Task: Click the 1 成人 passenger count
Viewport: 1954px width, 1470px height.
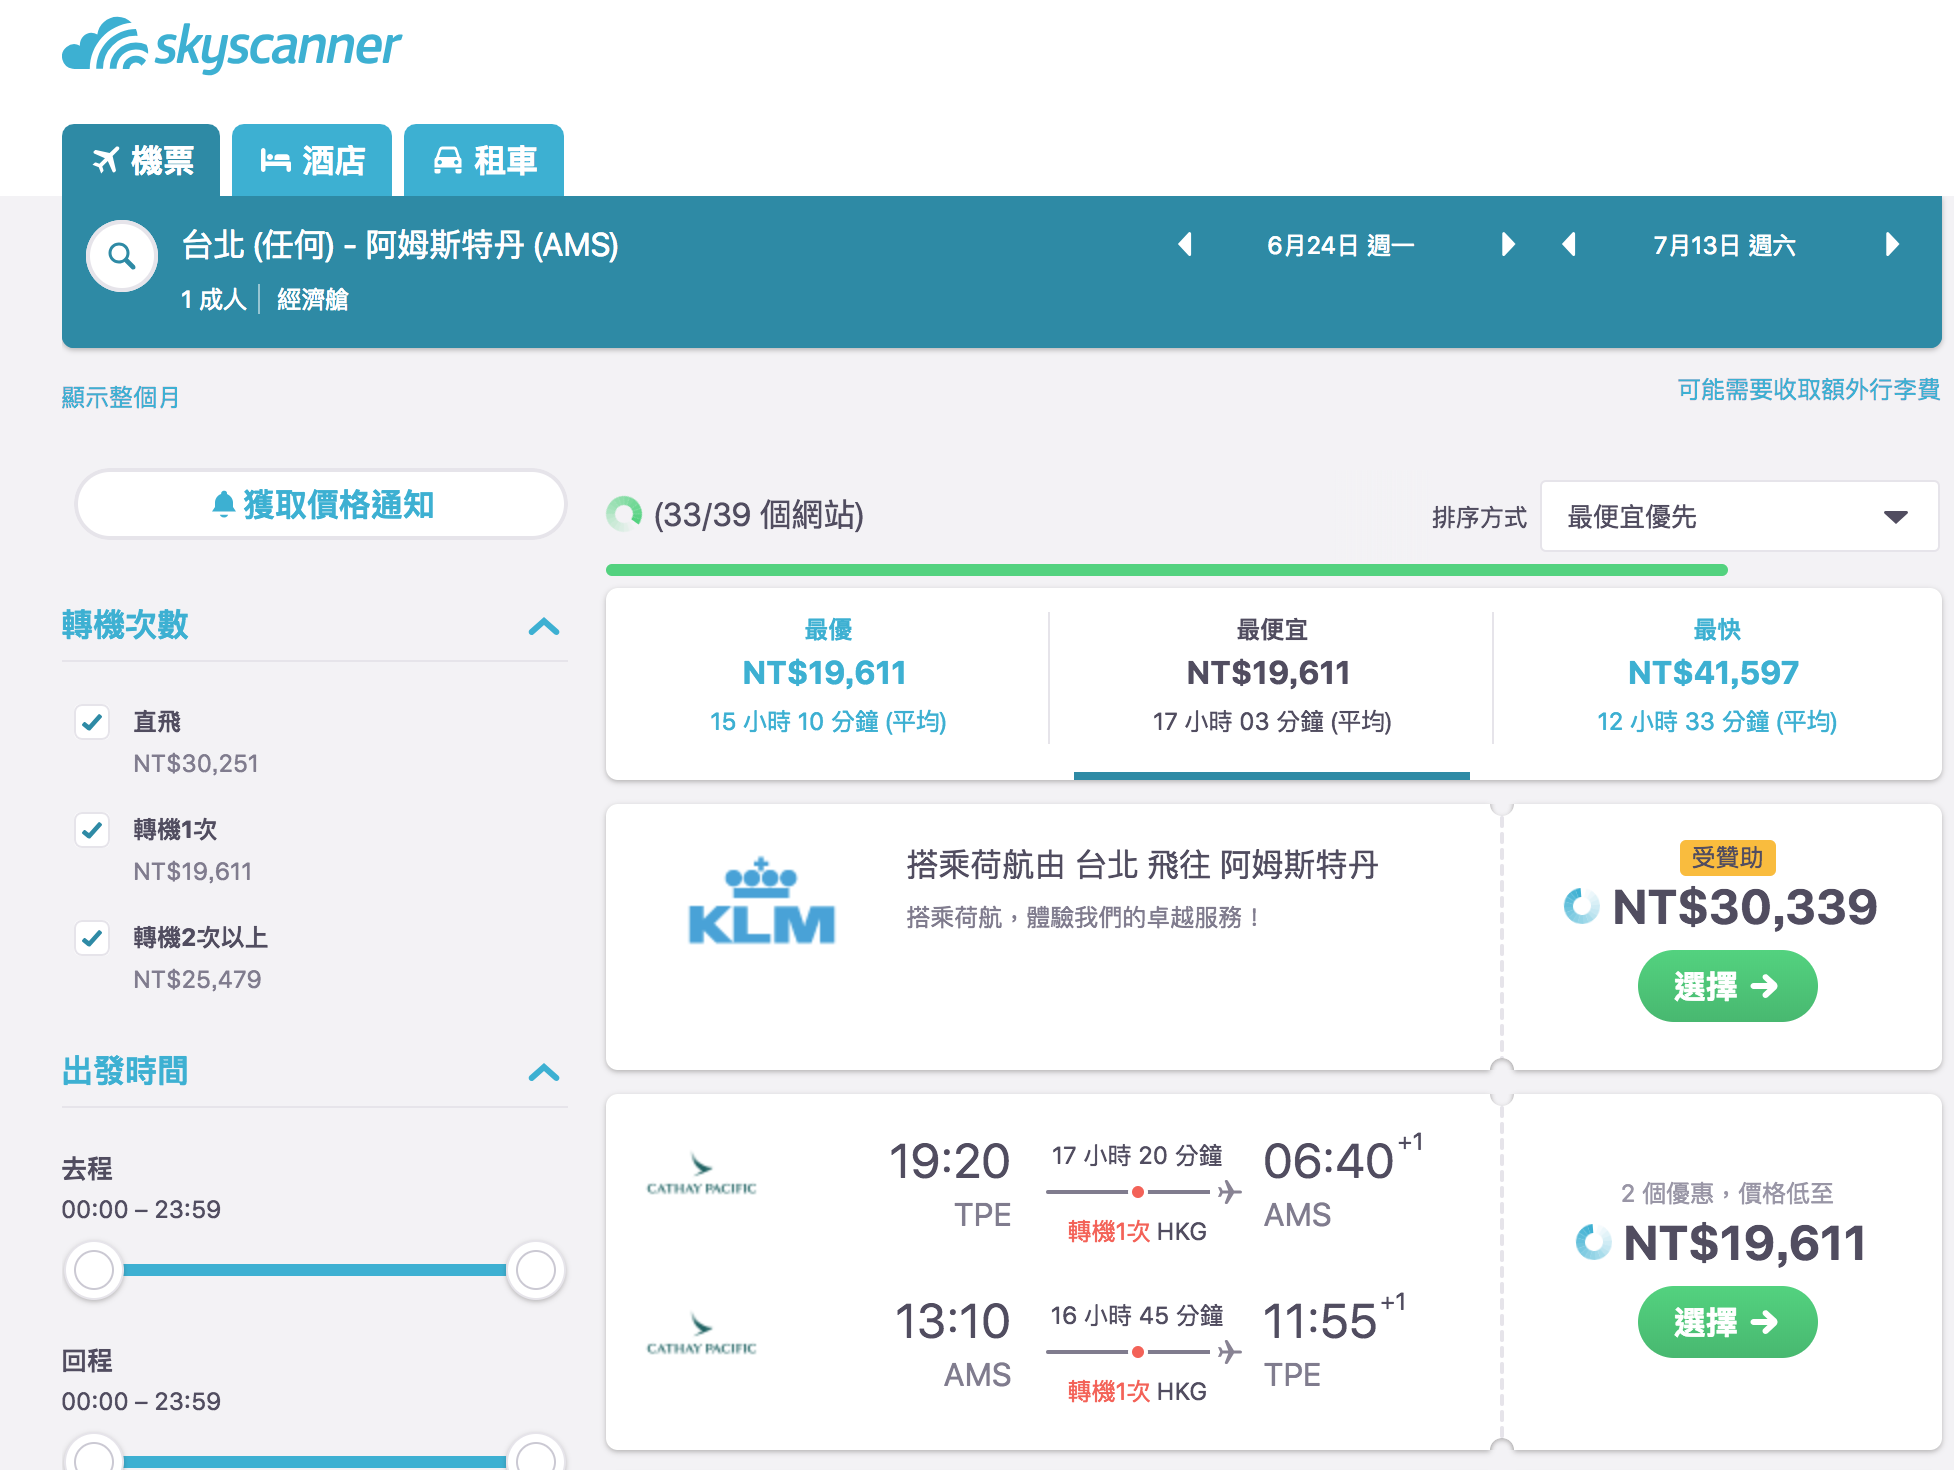Action: 213,299
